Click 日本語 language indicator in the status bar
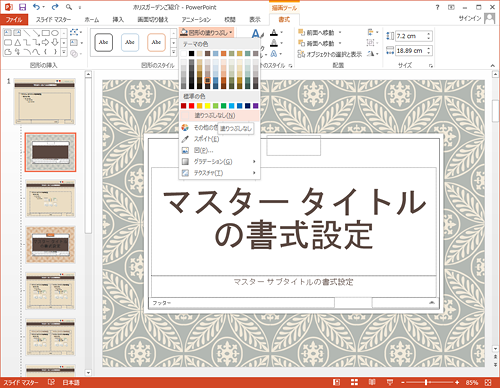 point(71,382)
